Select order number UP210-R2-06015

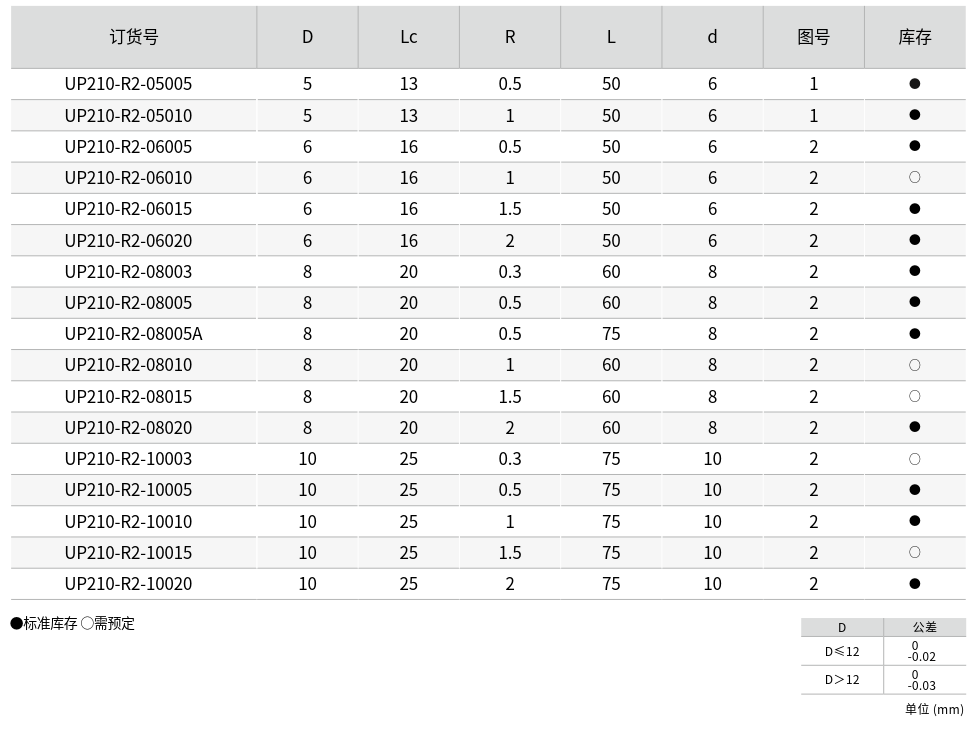128,209
